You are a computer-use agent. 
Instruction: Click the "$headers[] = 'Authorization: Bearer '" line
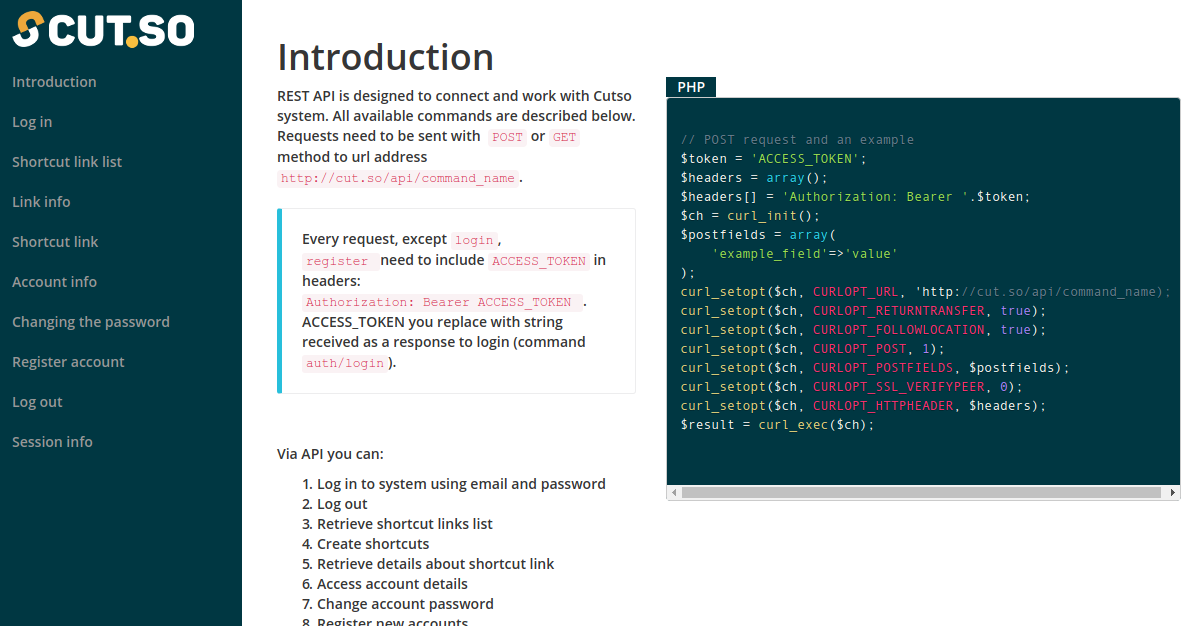[855, 197]
